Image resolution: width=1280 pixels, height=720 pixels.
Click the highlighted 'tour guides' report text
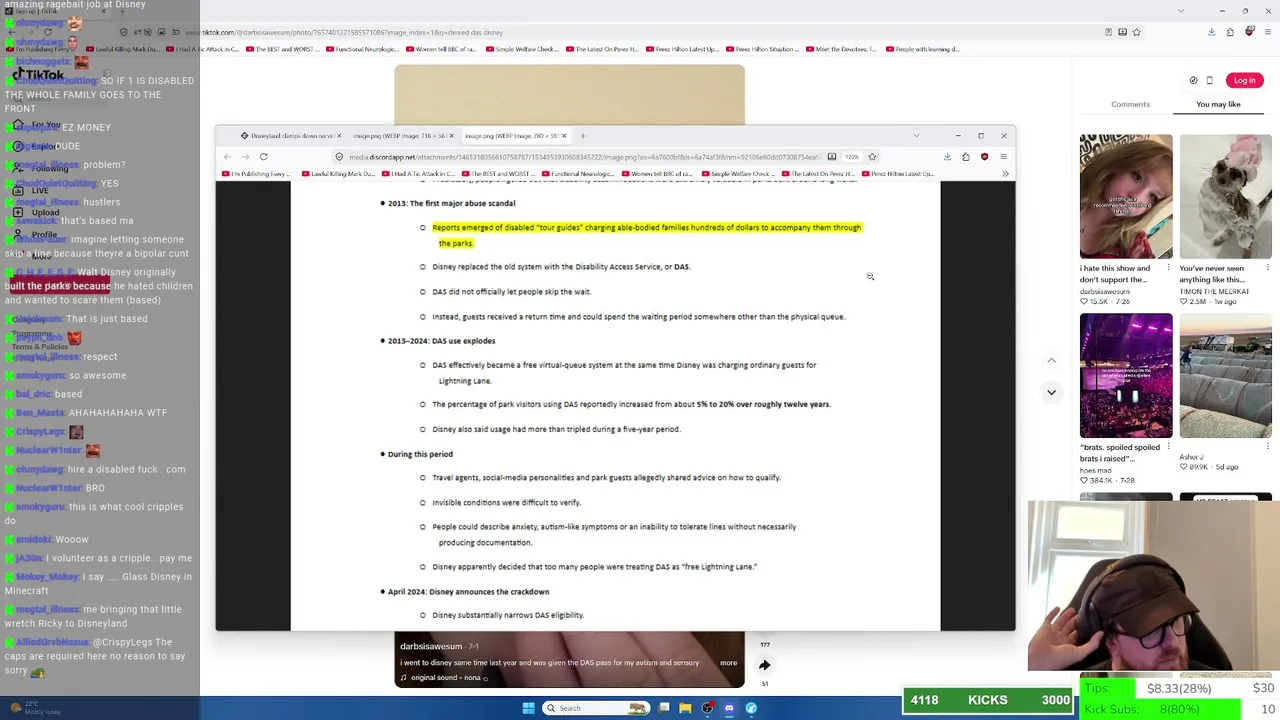click(x=647, y=235)
